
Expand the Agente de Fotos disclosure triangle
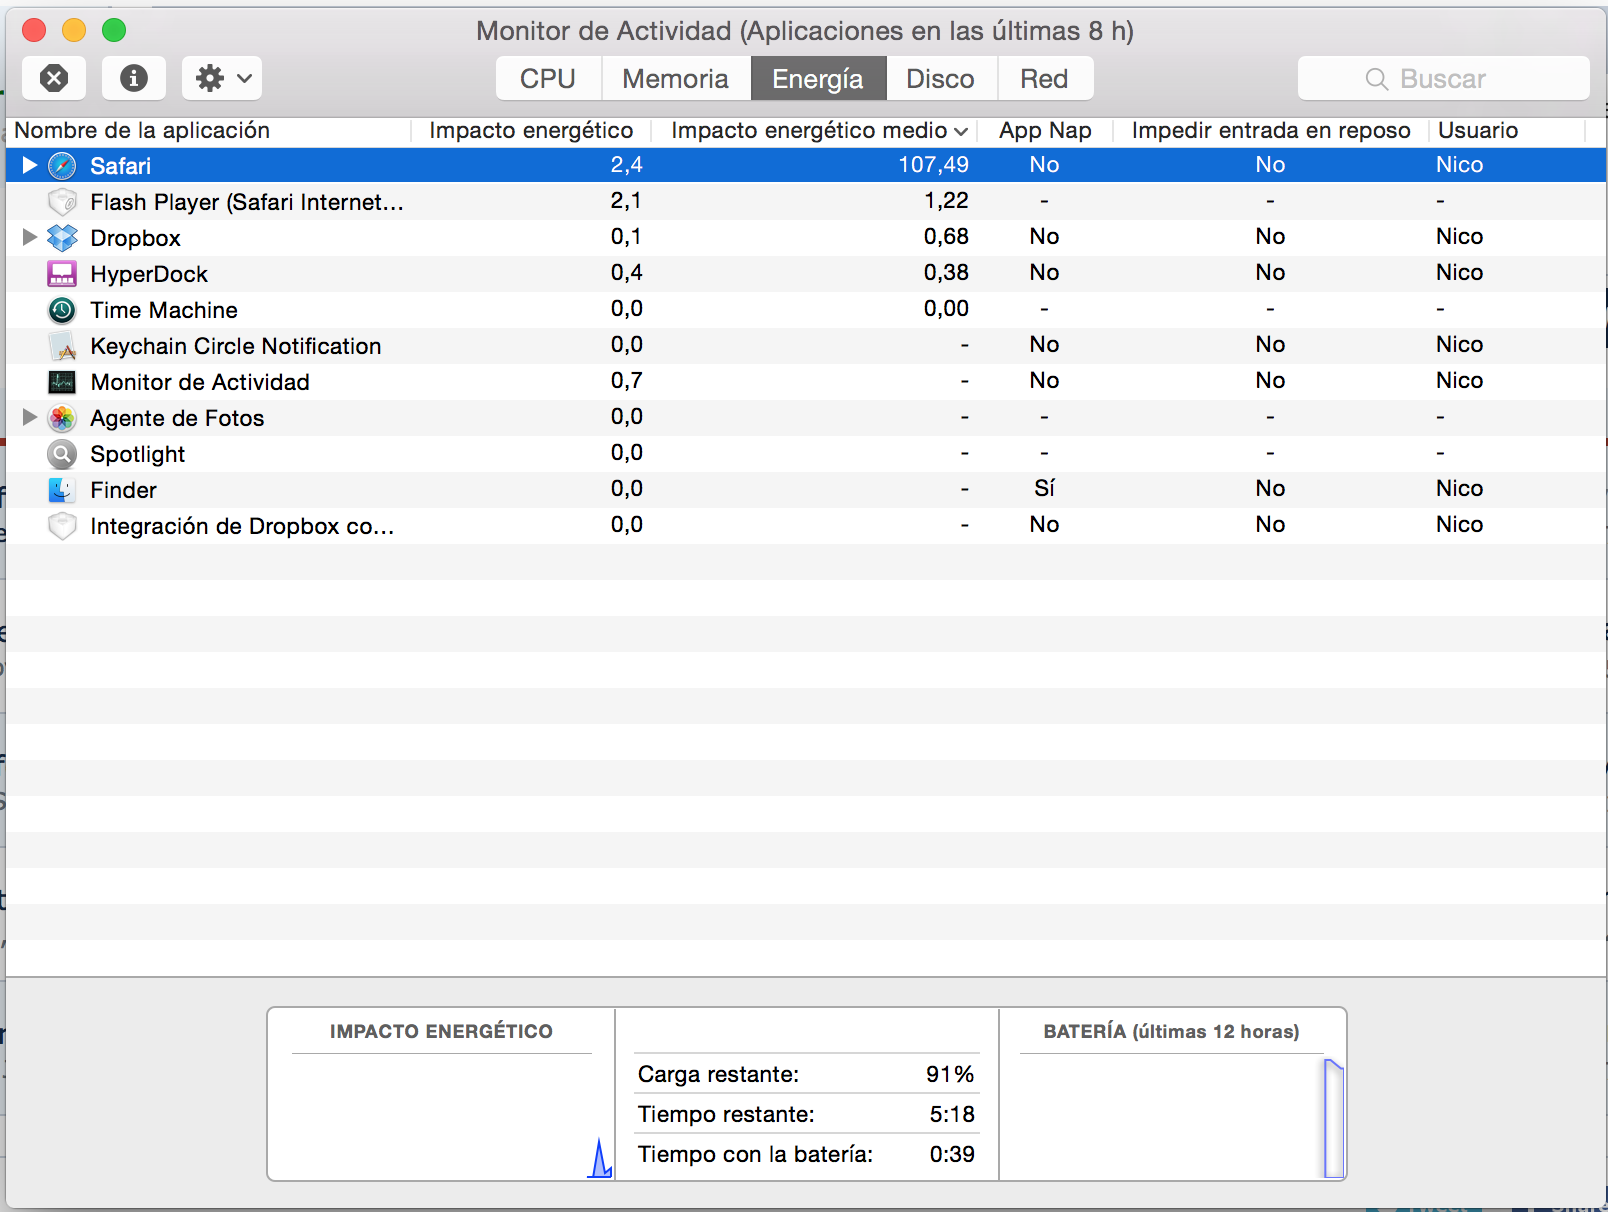click(x=30, y=417)
